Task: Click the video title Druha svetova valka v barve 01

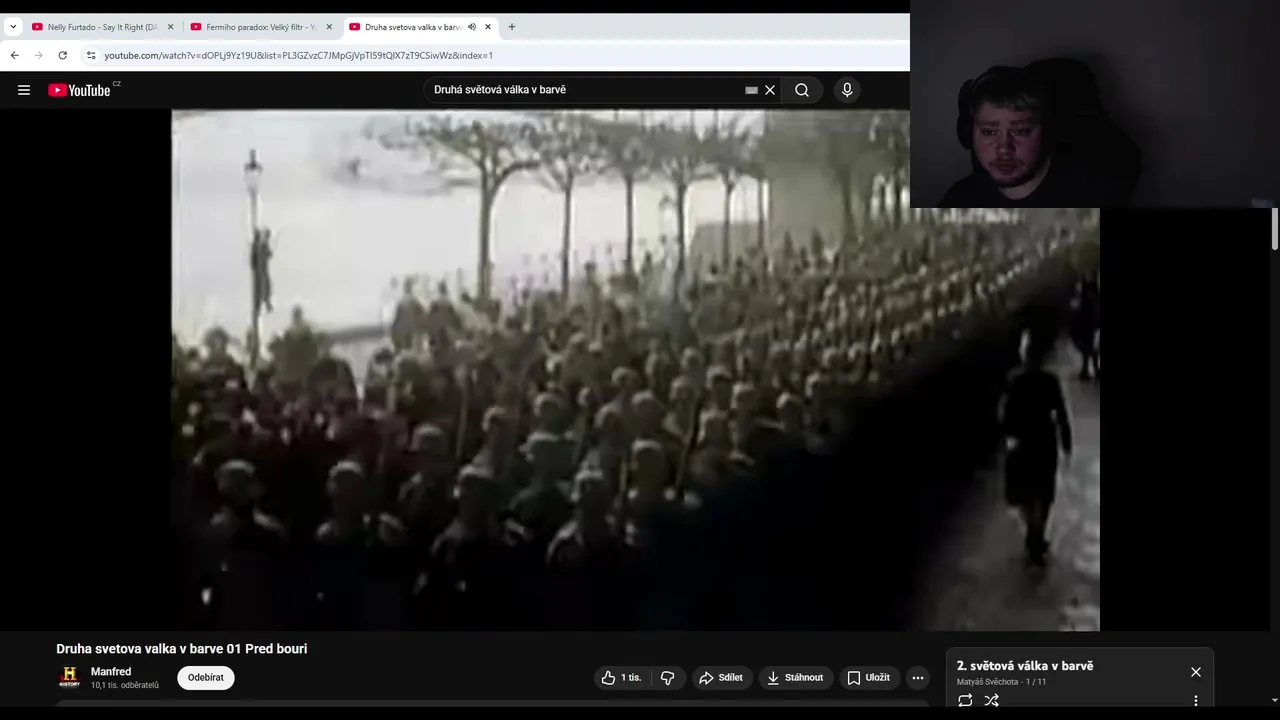Action: click(x=182, y=649)
